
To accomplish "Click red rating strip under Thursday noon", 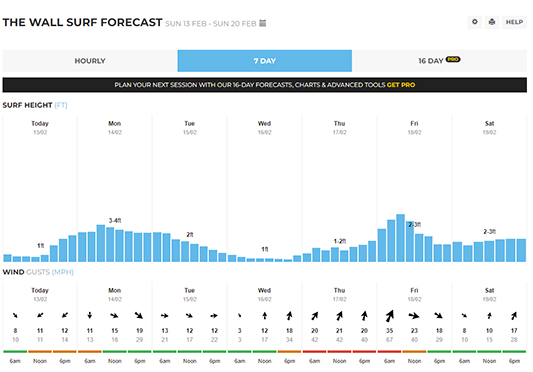I will tap(339, 352).
